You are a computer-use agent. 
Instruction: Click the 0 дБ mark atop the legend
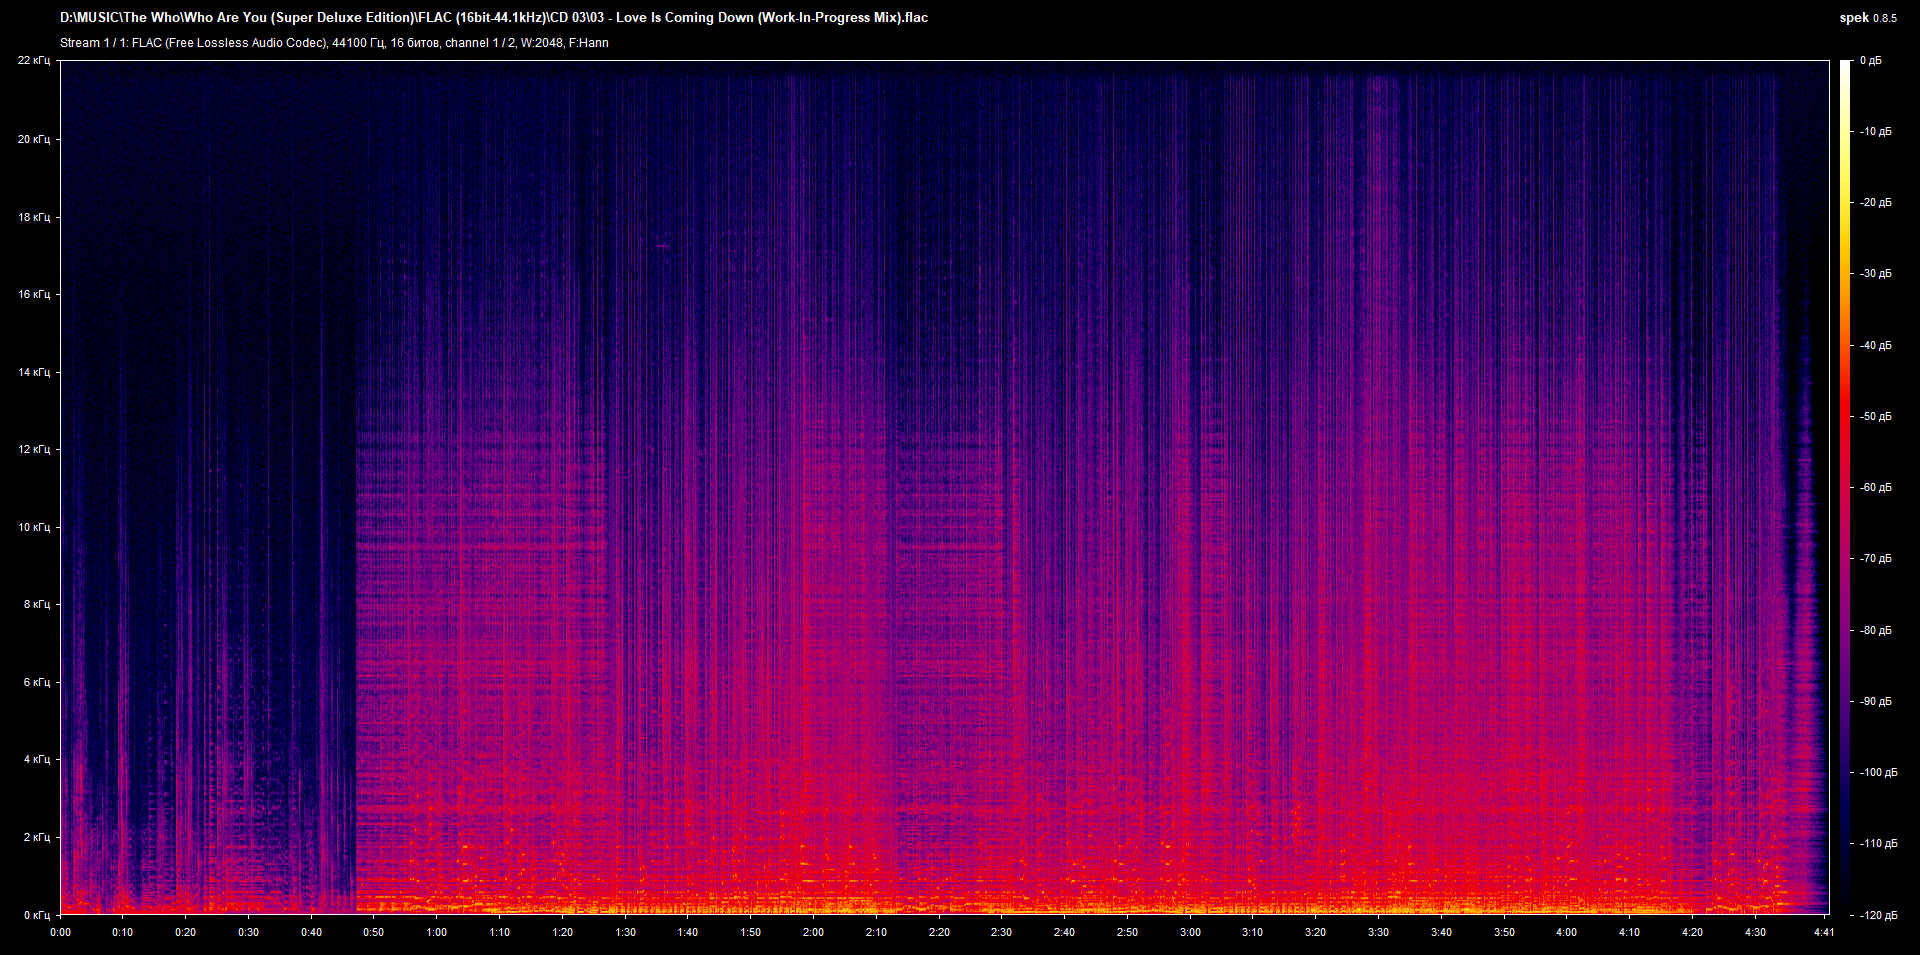coord(1872,60)
